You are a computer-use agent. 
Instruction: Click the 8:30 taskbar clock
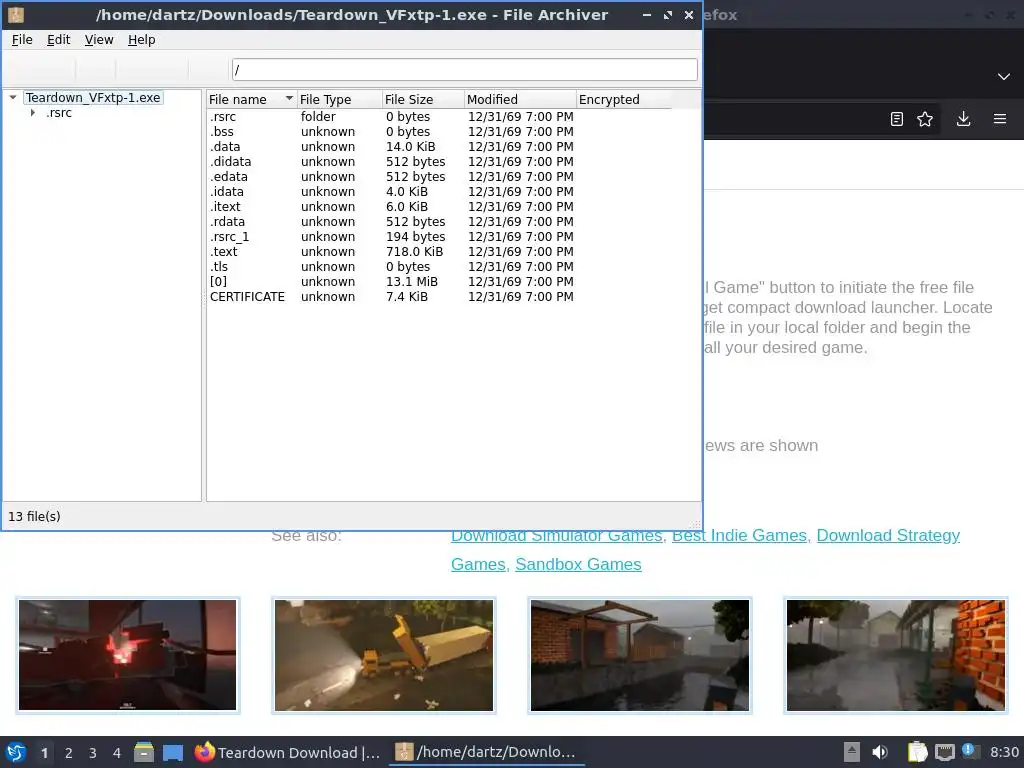[1004, 752]
